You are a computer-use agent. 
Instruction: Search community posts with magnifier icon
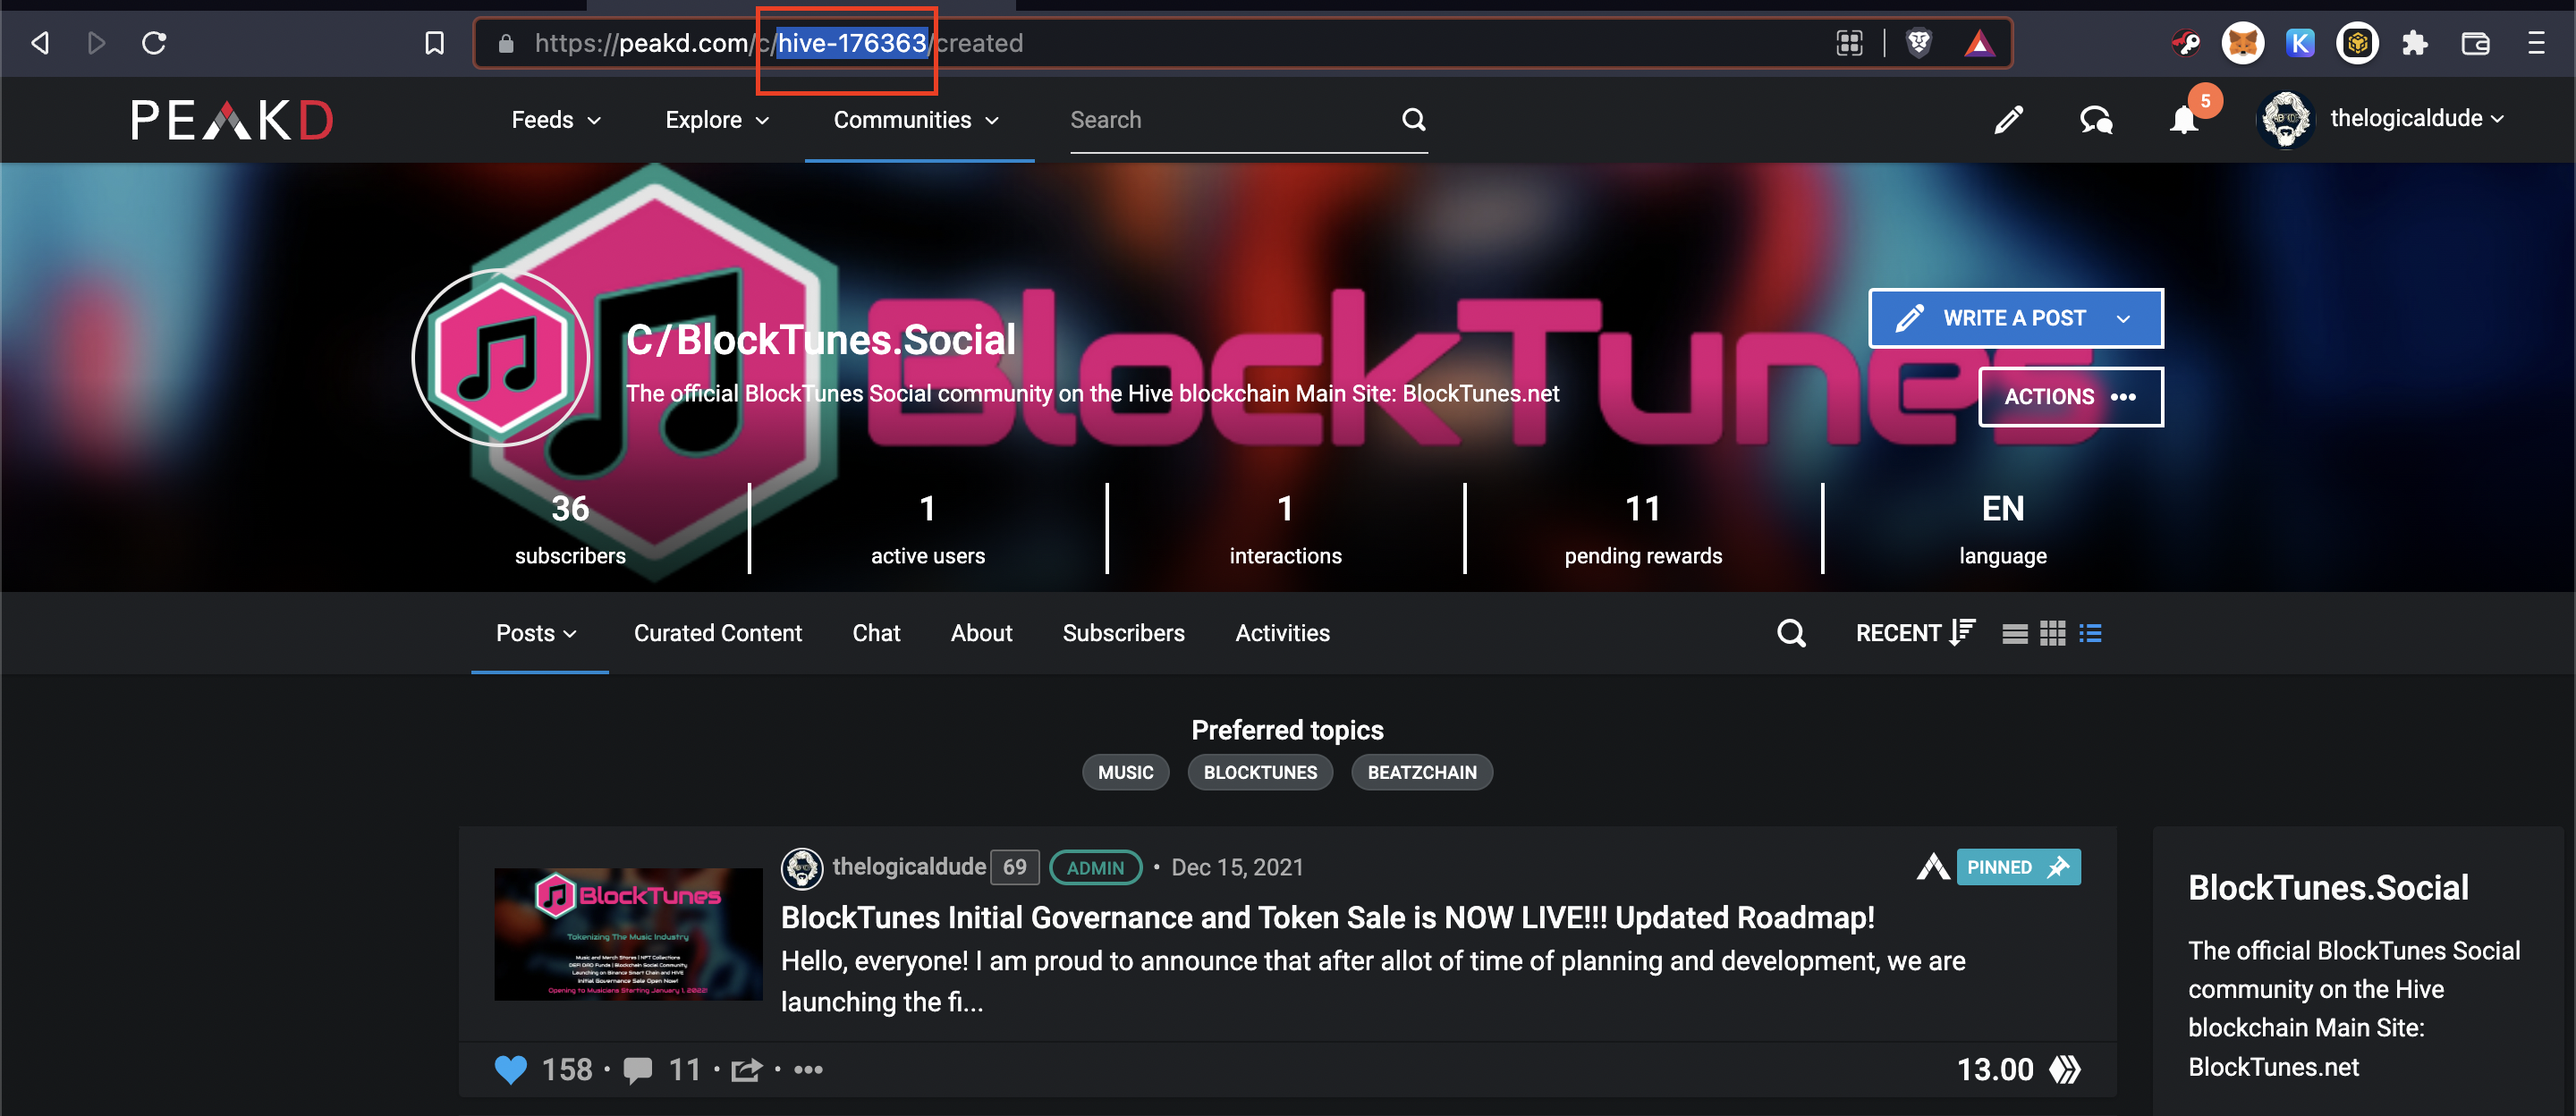coord(1791,633)
